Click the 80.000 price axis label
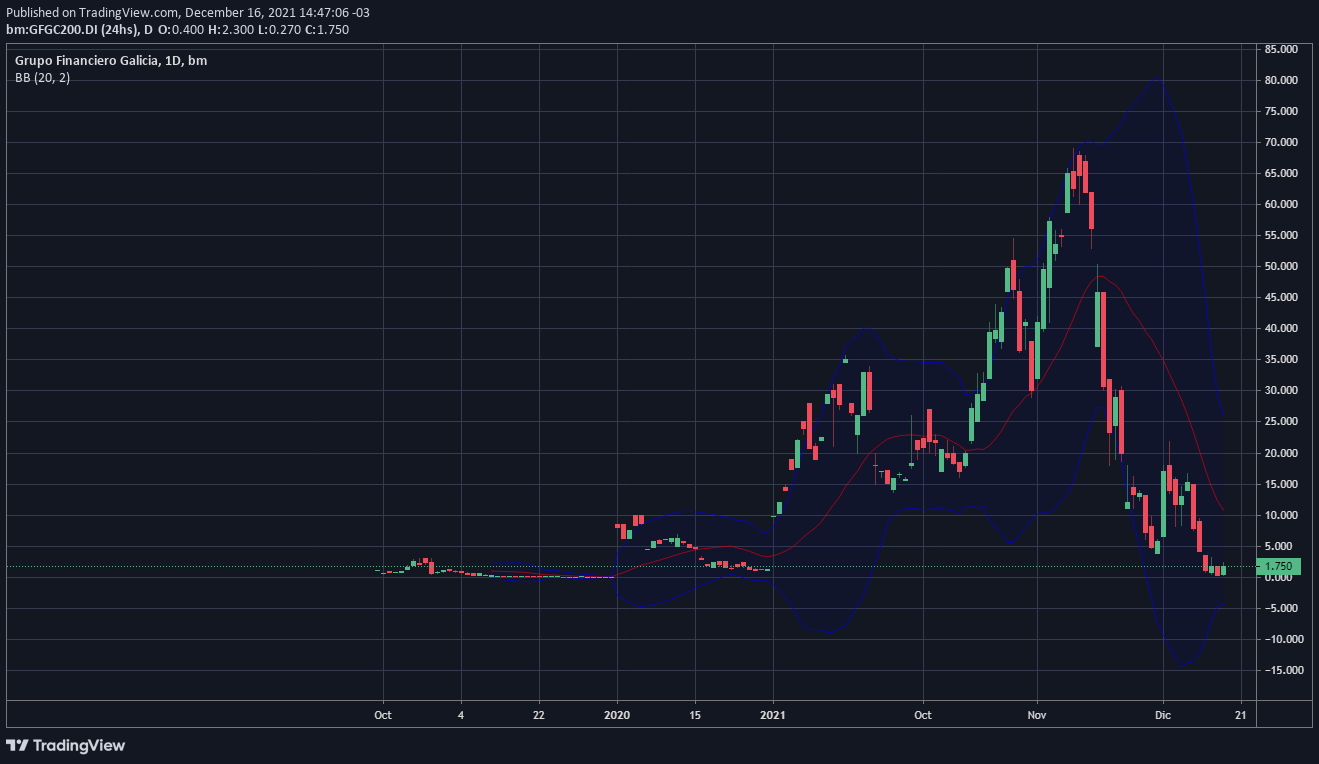This screenshot has height=764, width=1319. coord(1282,80)
